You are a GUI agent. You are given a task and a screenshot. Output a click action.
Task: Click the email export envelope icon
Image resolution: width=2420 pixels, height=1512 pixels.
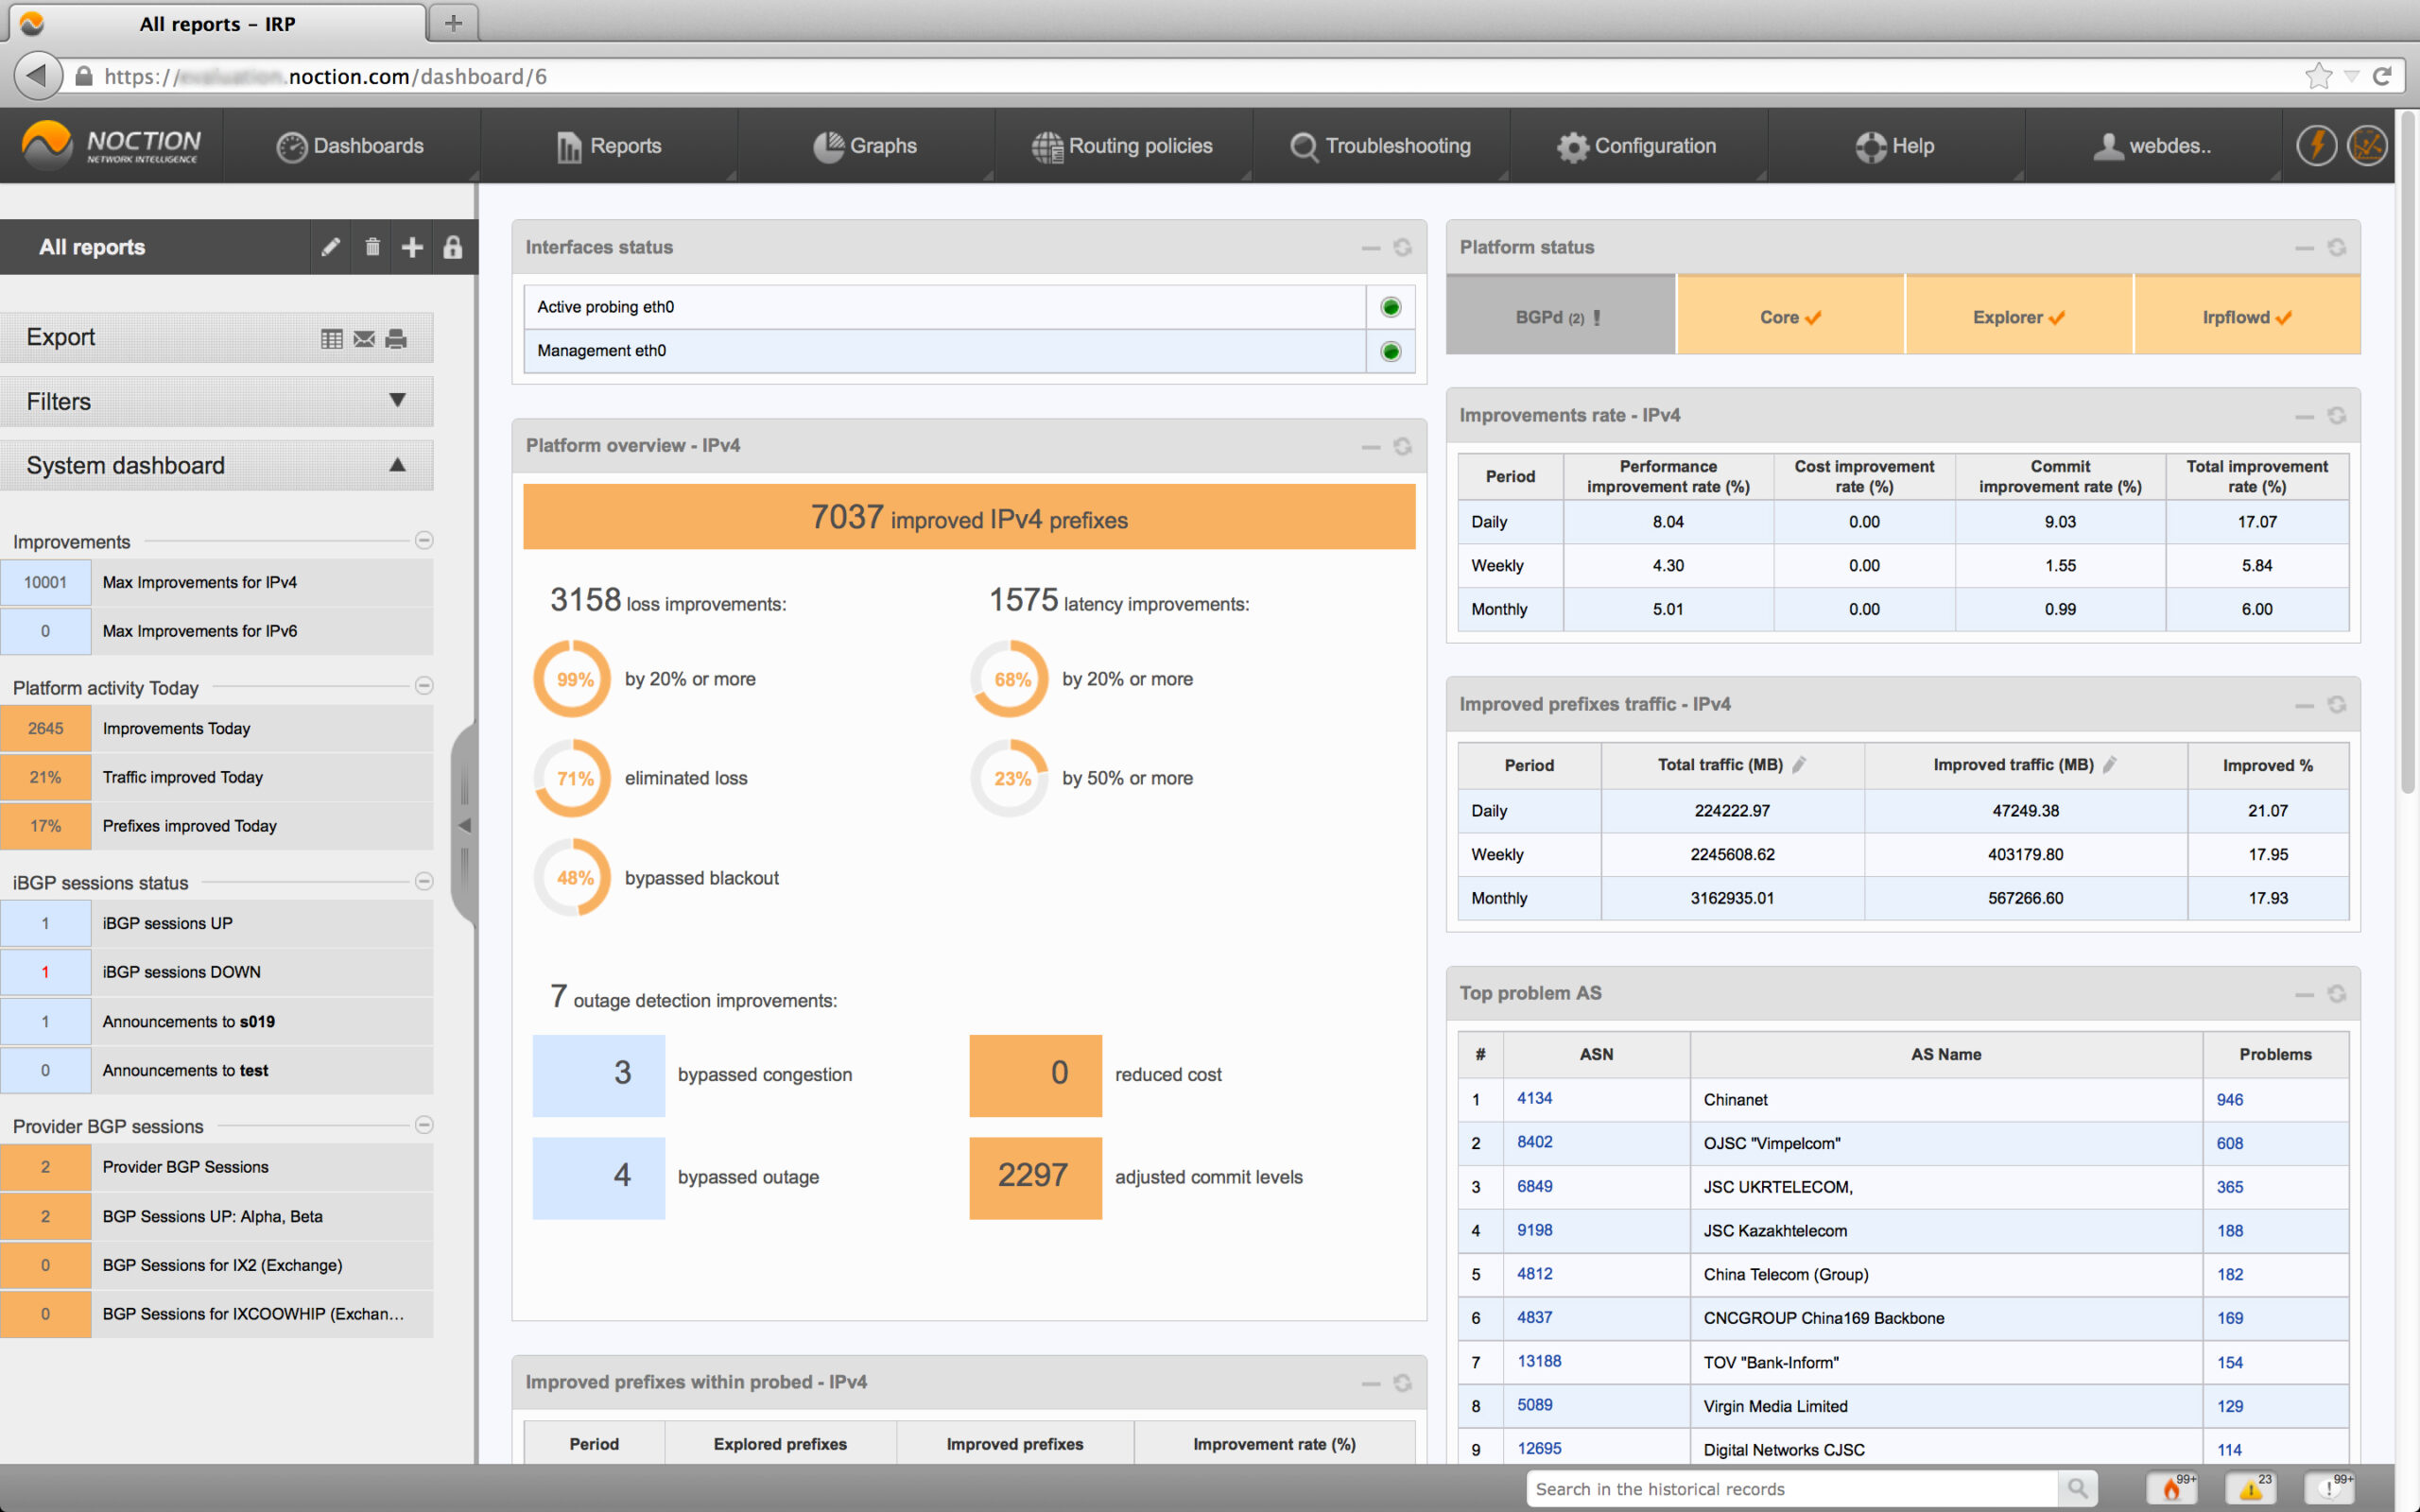(364, 339)
